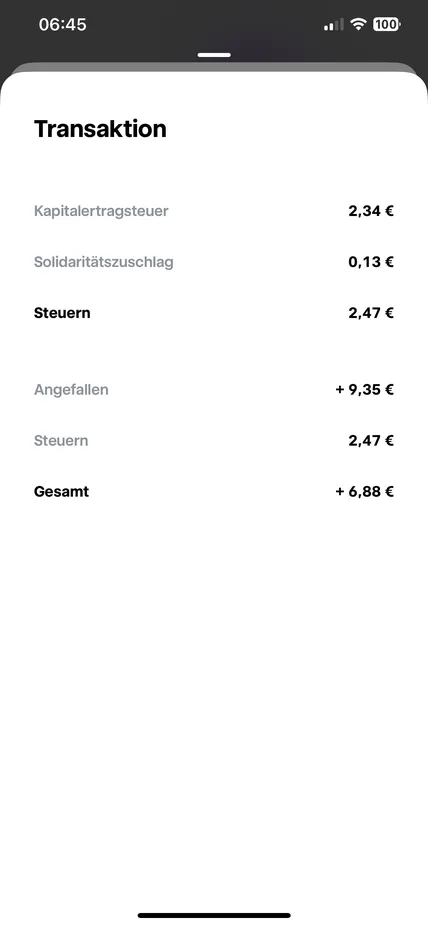Tap the cellular signal bars icon

click(334, 24)
